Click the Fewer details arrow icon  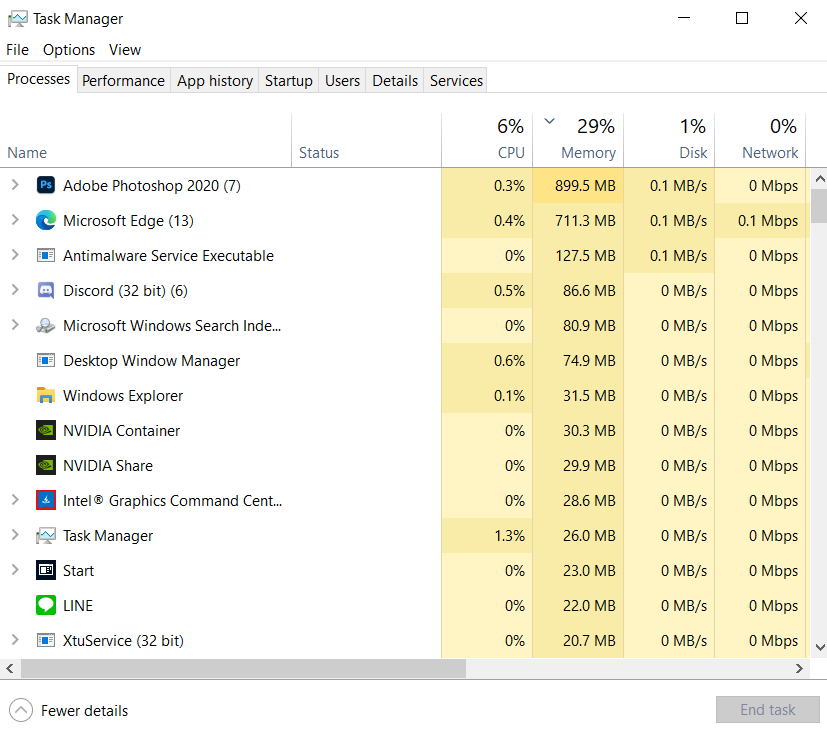coord(21,710)
